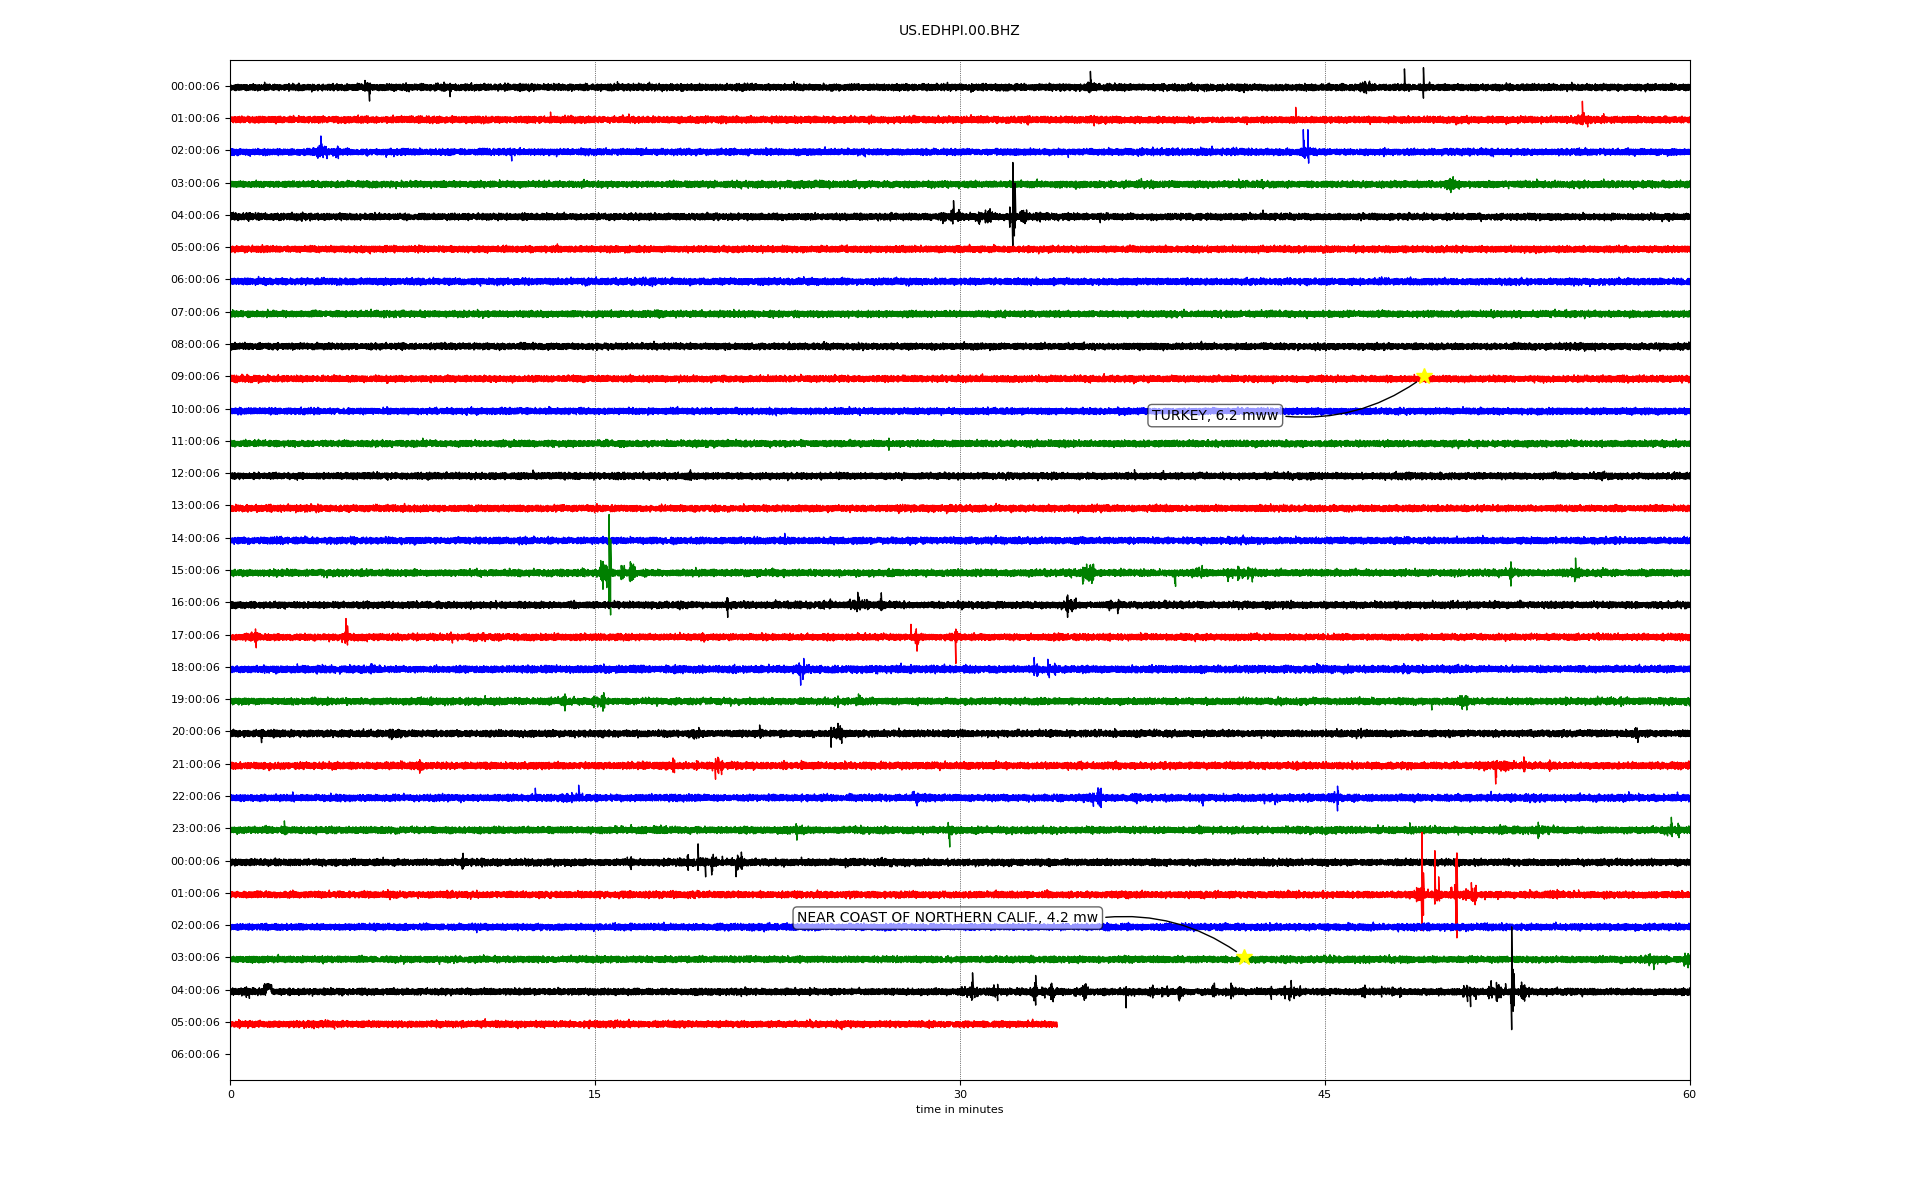The width and height of the screenshot is (1920, 1200).
Task: Click the 13:00:06 row time label
Action: (x=195, y=505)
